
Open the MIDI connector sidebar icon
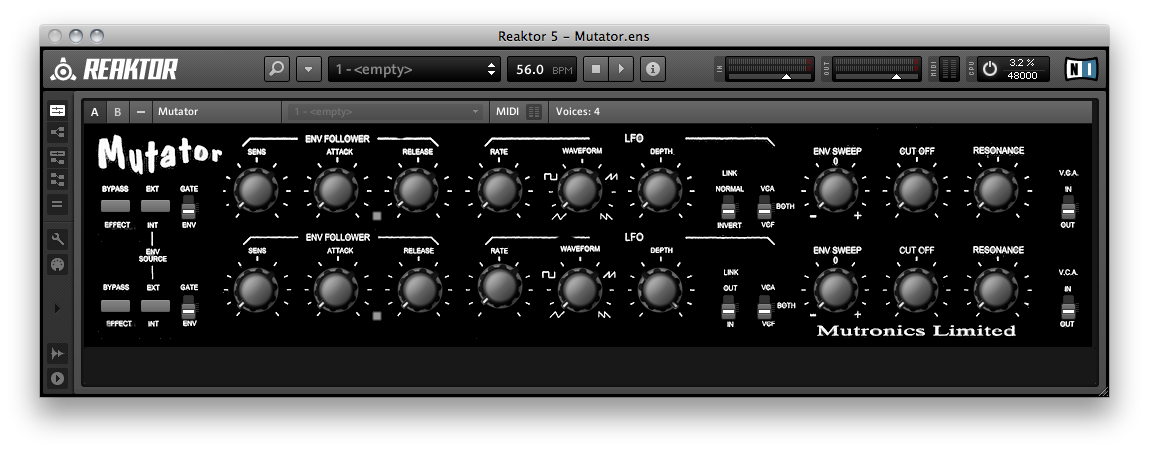57,264
